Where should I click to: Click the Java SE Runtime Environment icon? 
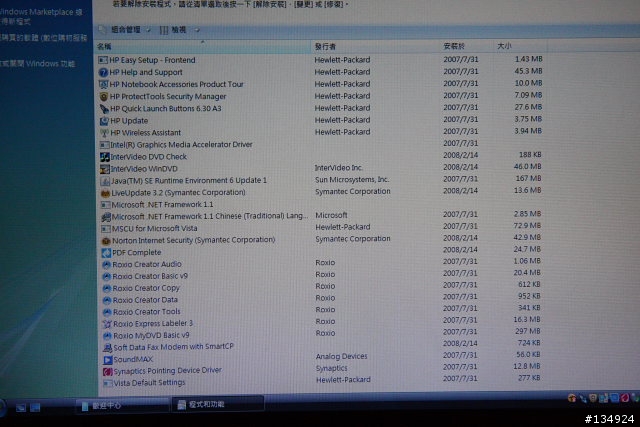[105, 181]
